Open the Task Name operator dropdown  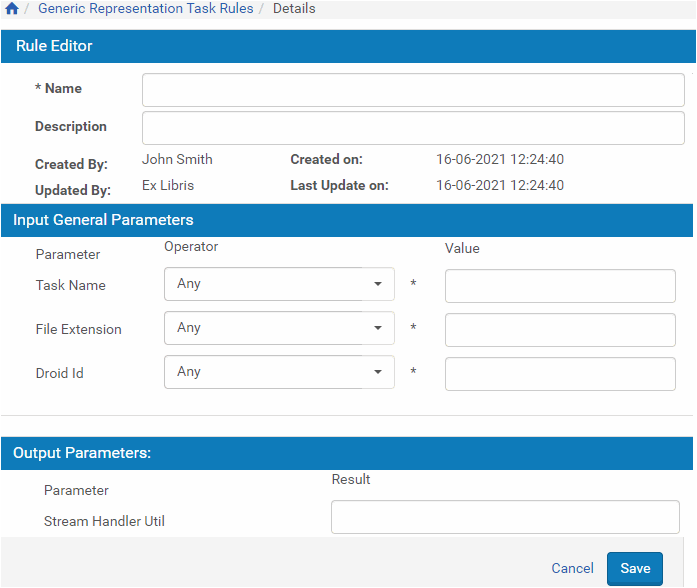click(x=279, y=284)
